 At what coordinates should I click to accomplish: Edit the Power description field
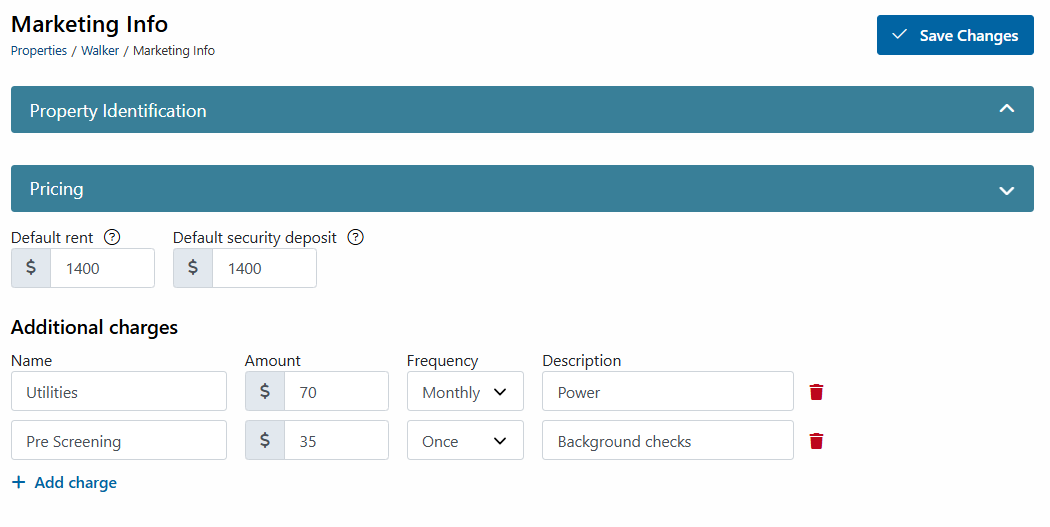click(668, 392)
